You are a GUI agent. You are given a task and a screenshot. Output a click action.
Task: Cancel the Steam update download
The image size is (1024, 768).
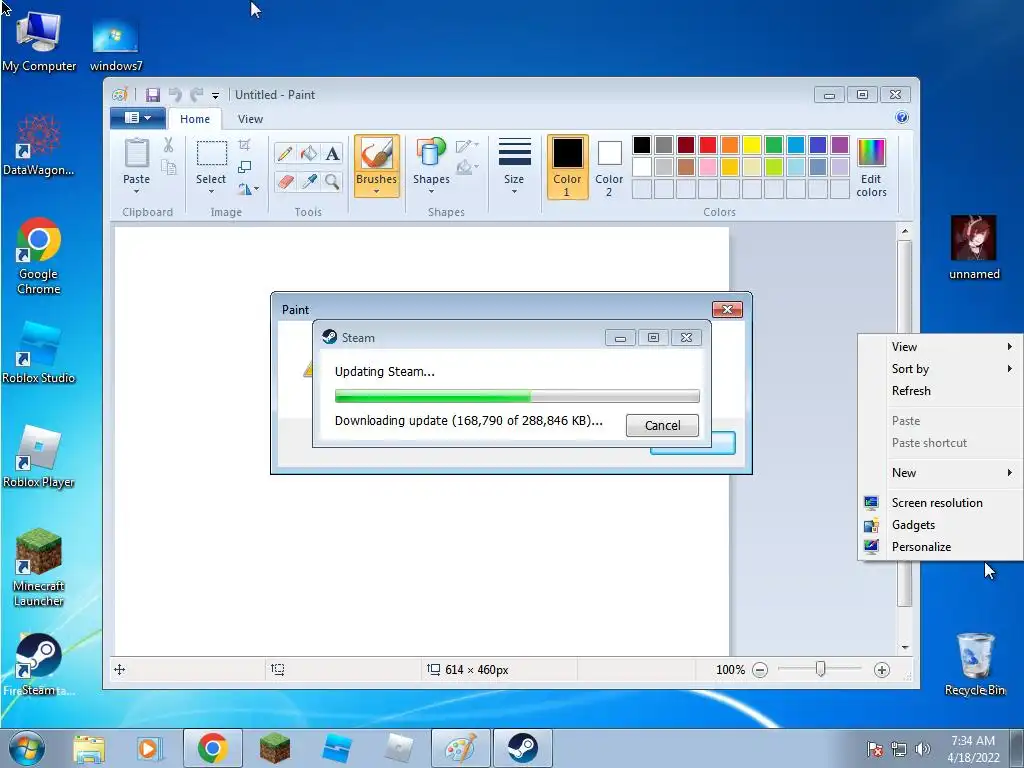[x=662, y=425]
